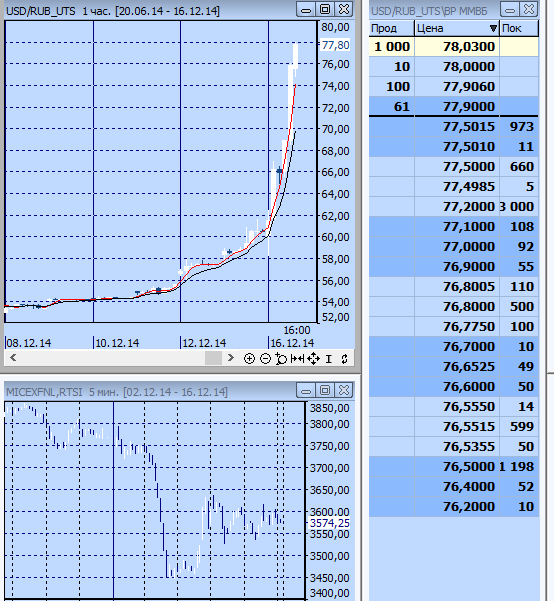
Task: Maximize the USD/RUB_UTS chart window
Action: pyautogui.click(x=325, y=10)
